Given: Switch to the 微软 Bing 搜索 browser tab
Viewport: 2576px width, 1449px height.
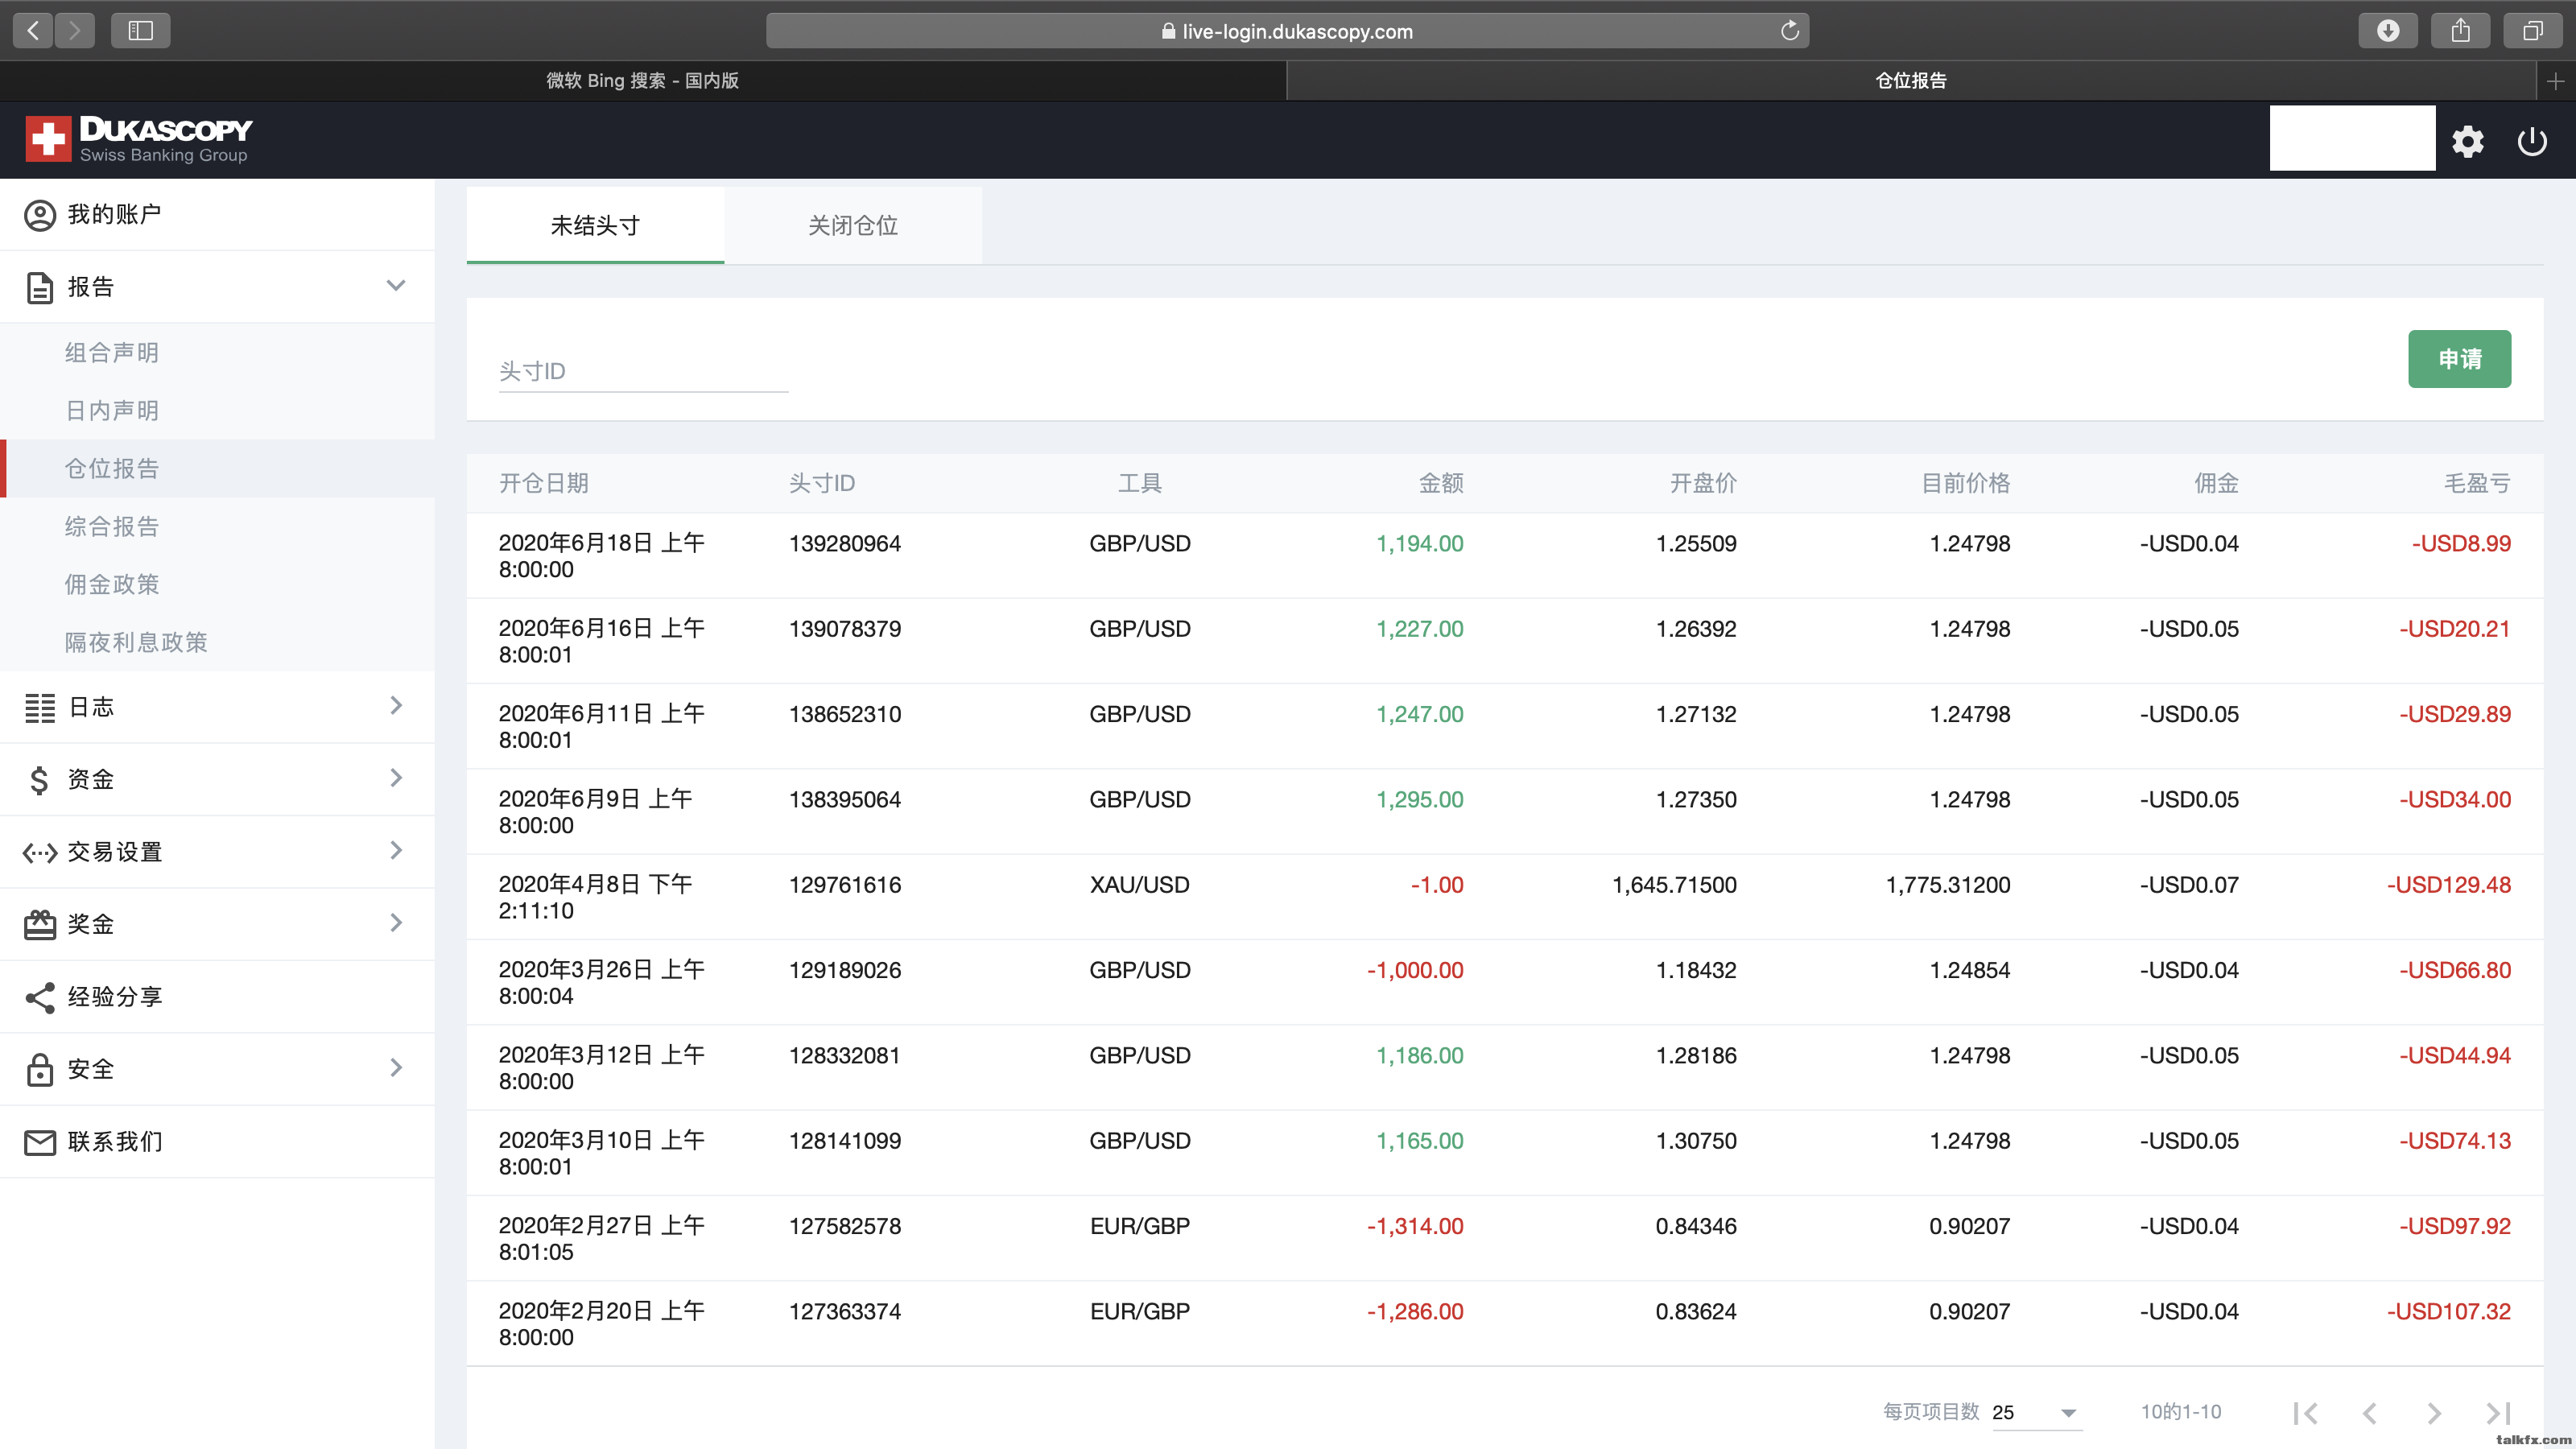Looking at the screenshot, I should point(643,81).
